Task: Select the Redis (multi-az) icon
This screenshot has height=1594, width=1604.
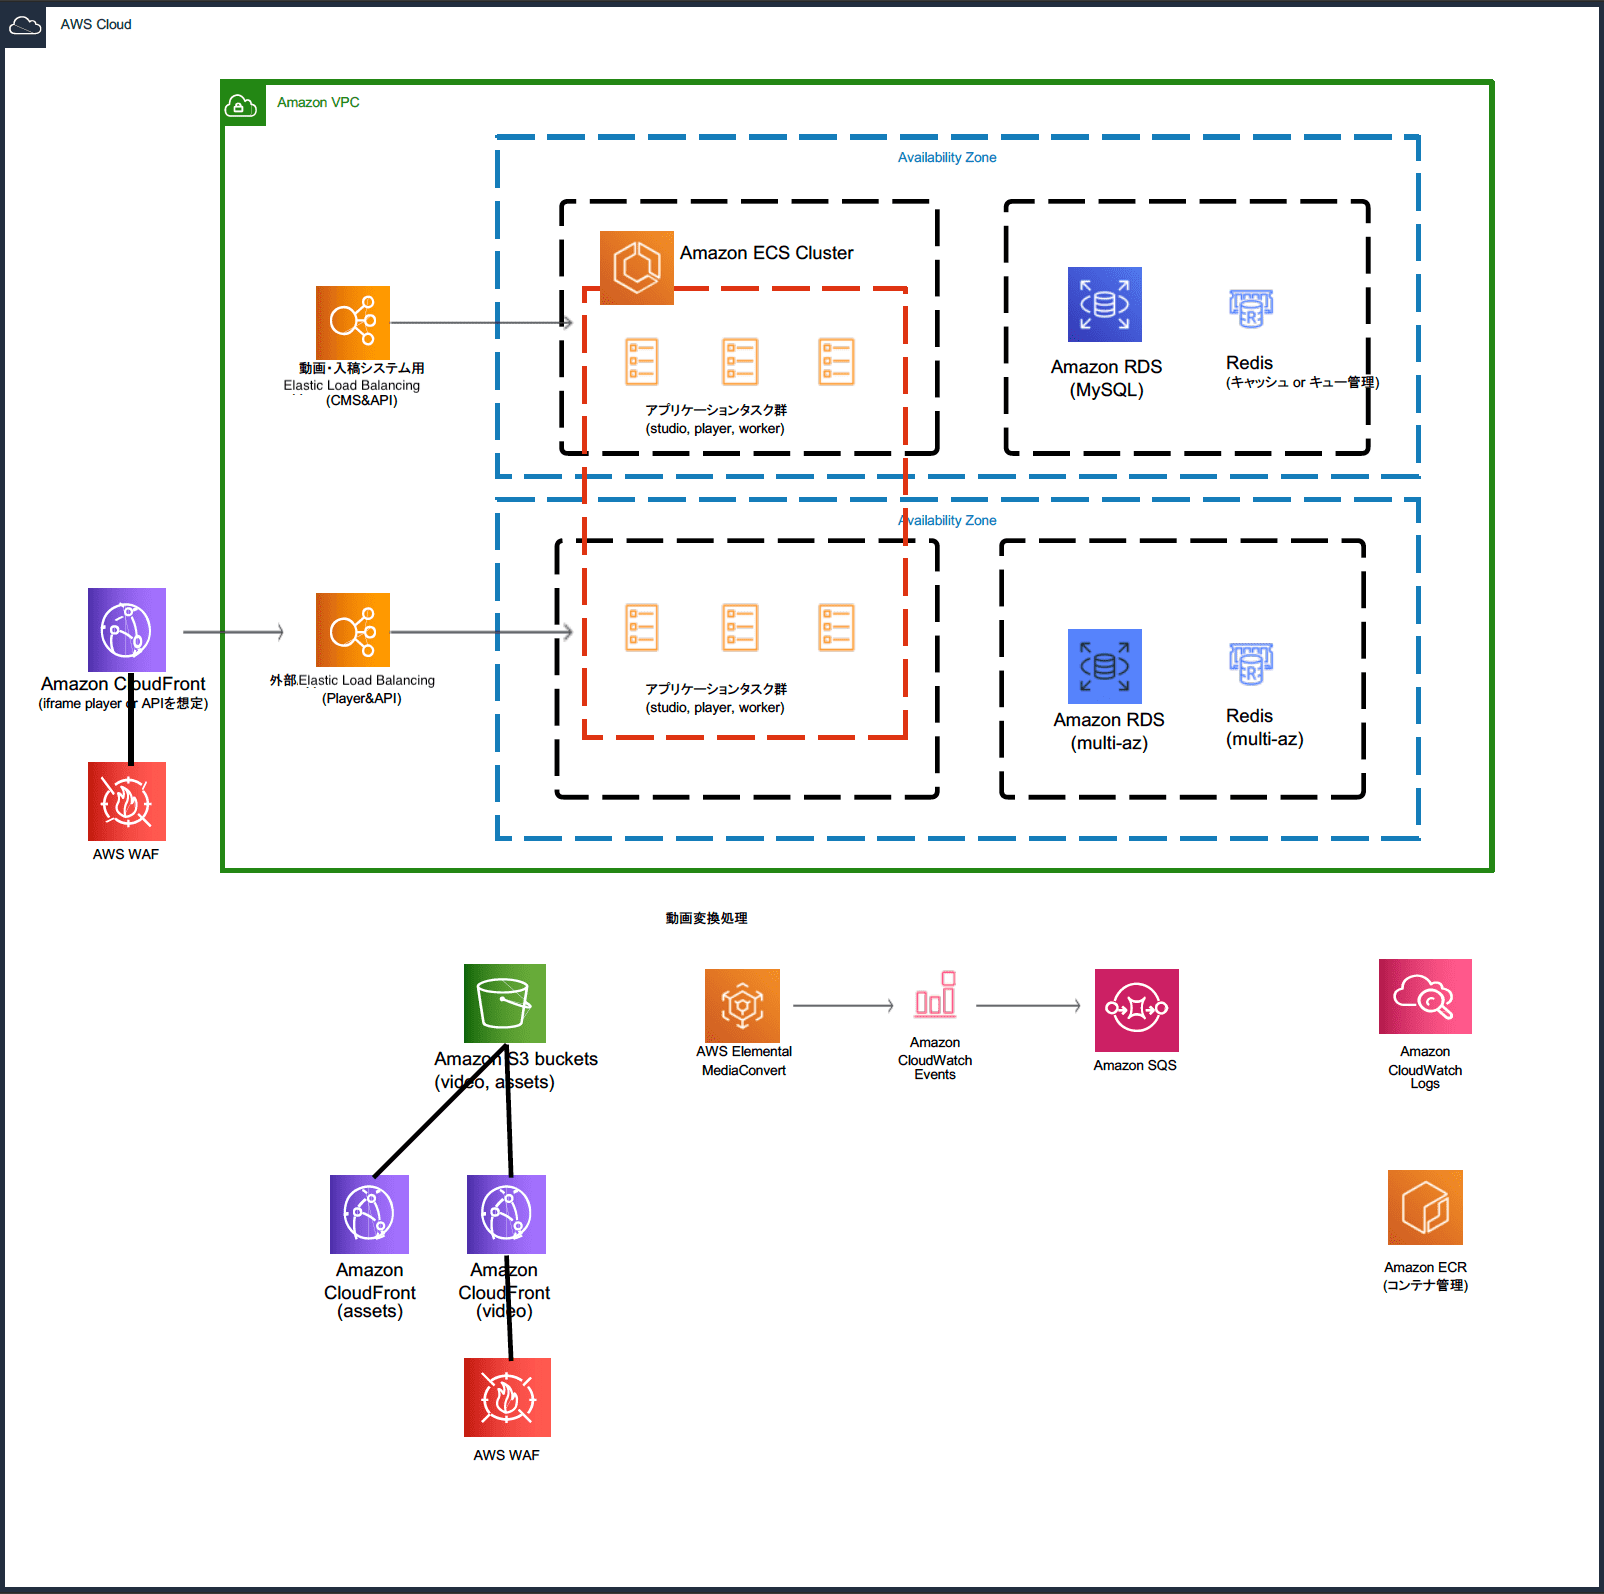Action: (1251, 664)
